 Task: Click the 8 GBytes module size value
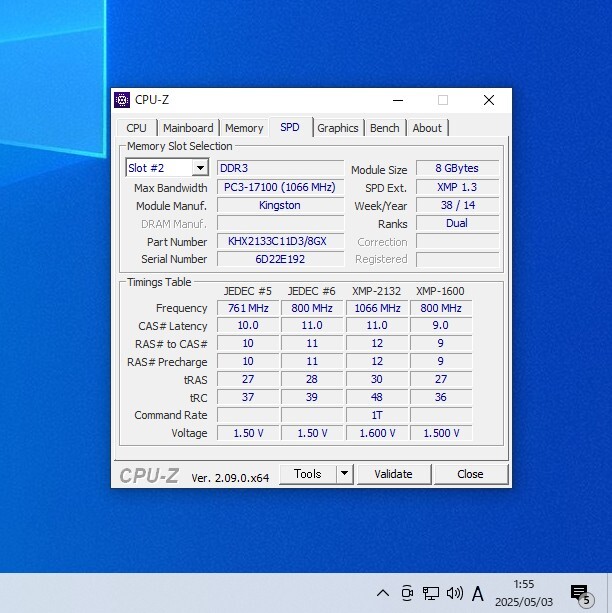pyautogui.click(x=457, y=168)
